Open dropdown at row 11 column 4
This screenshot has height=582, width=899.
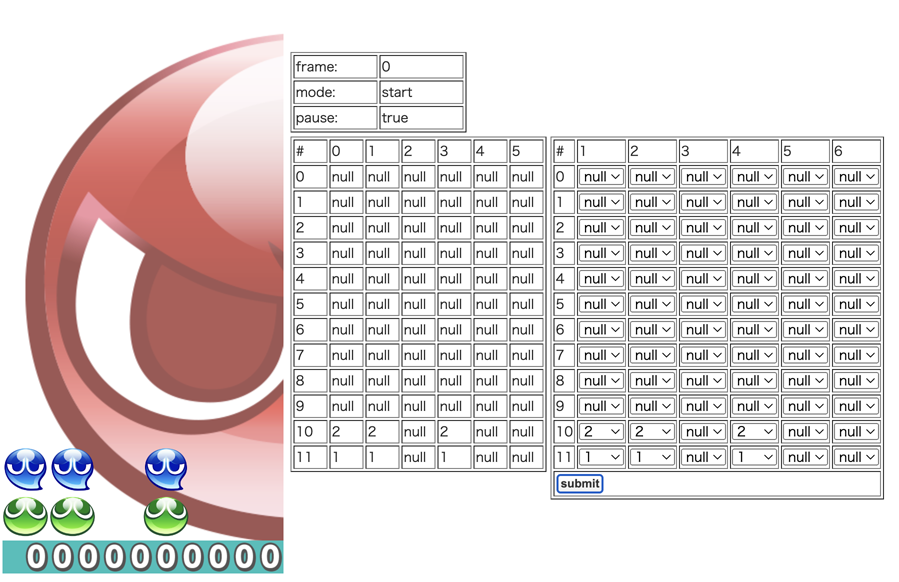(754, 457)
